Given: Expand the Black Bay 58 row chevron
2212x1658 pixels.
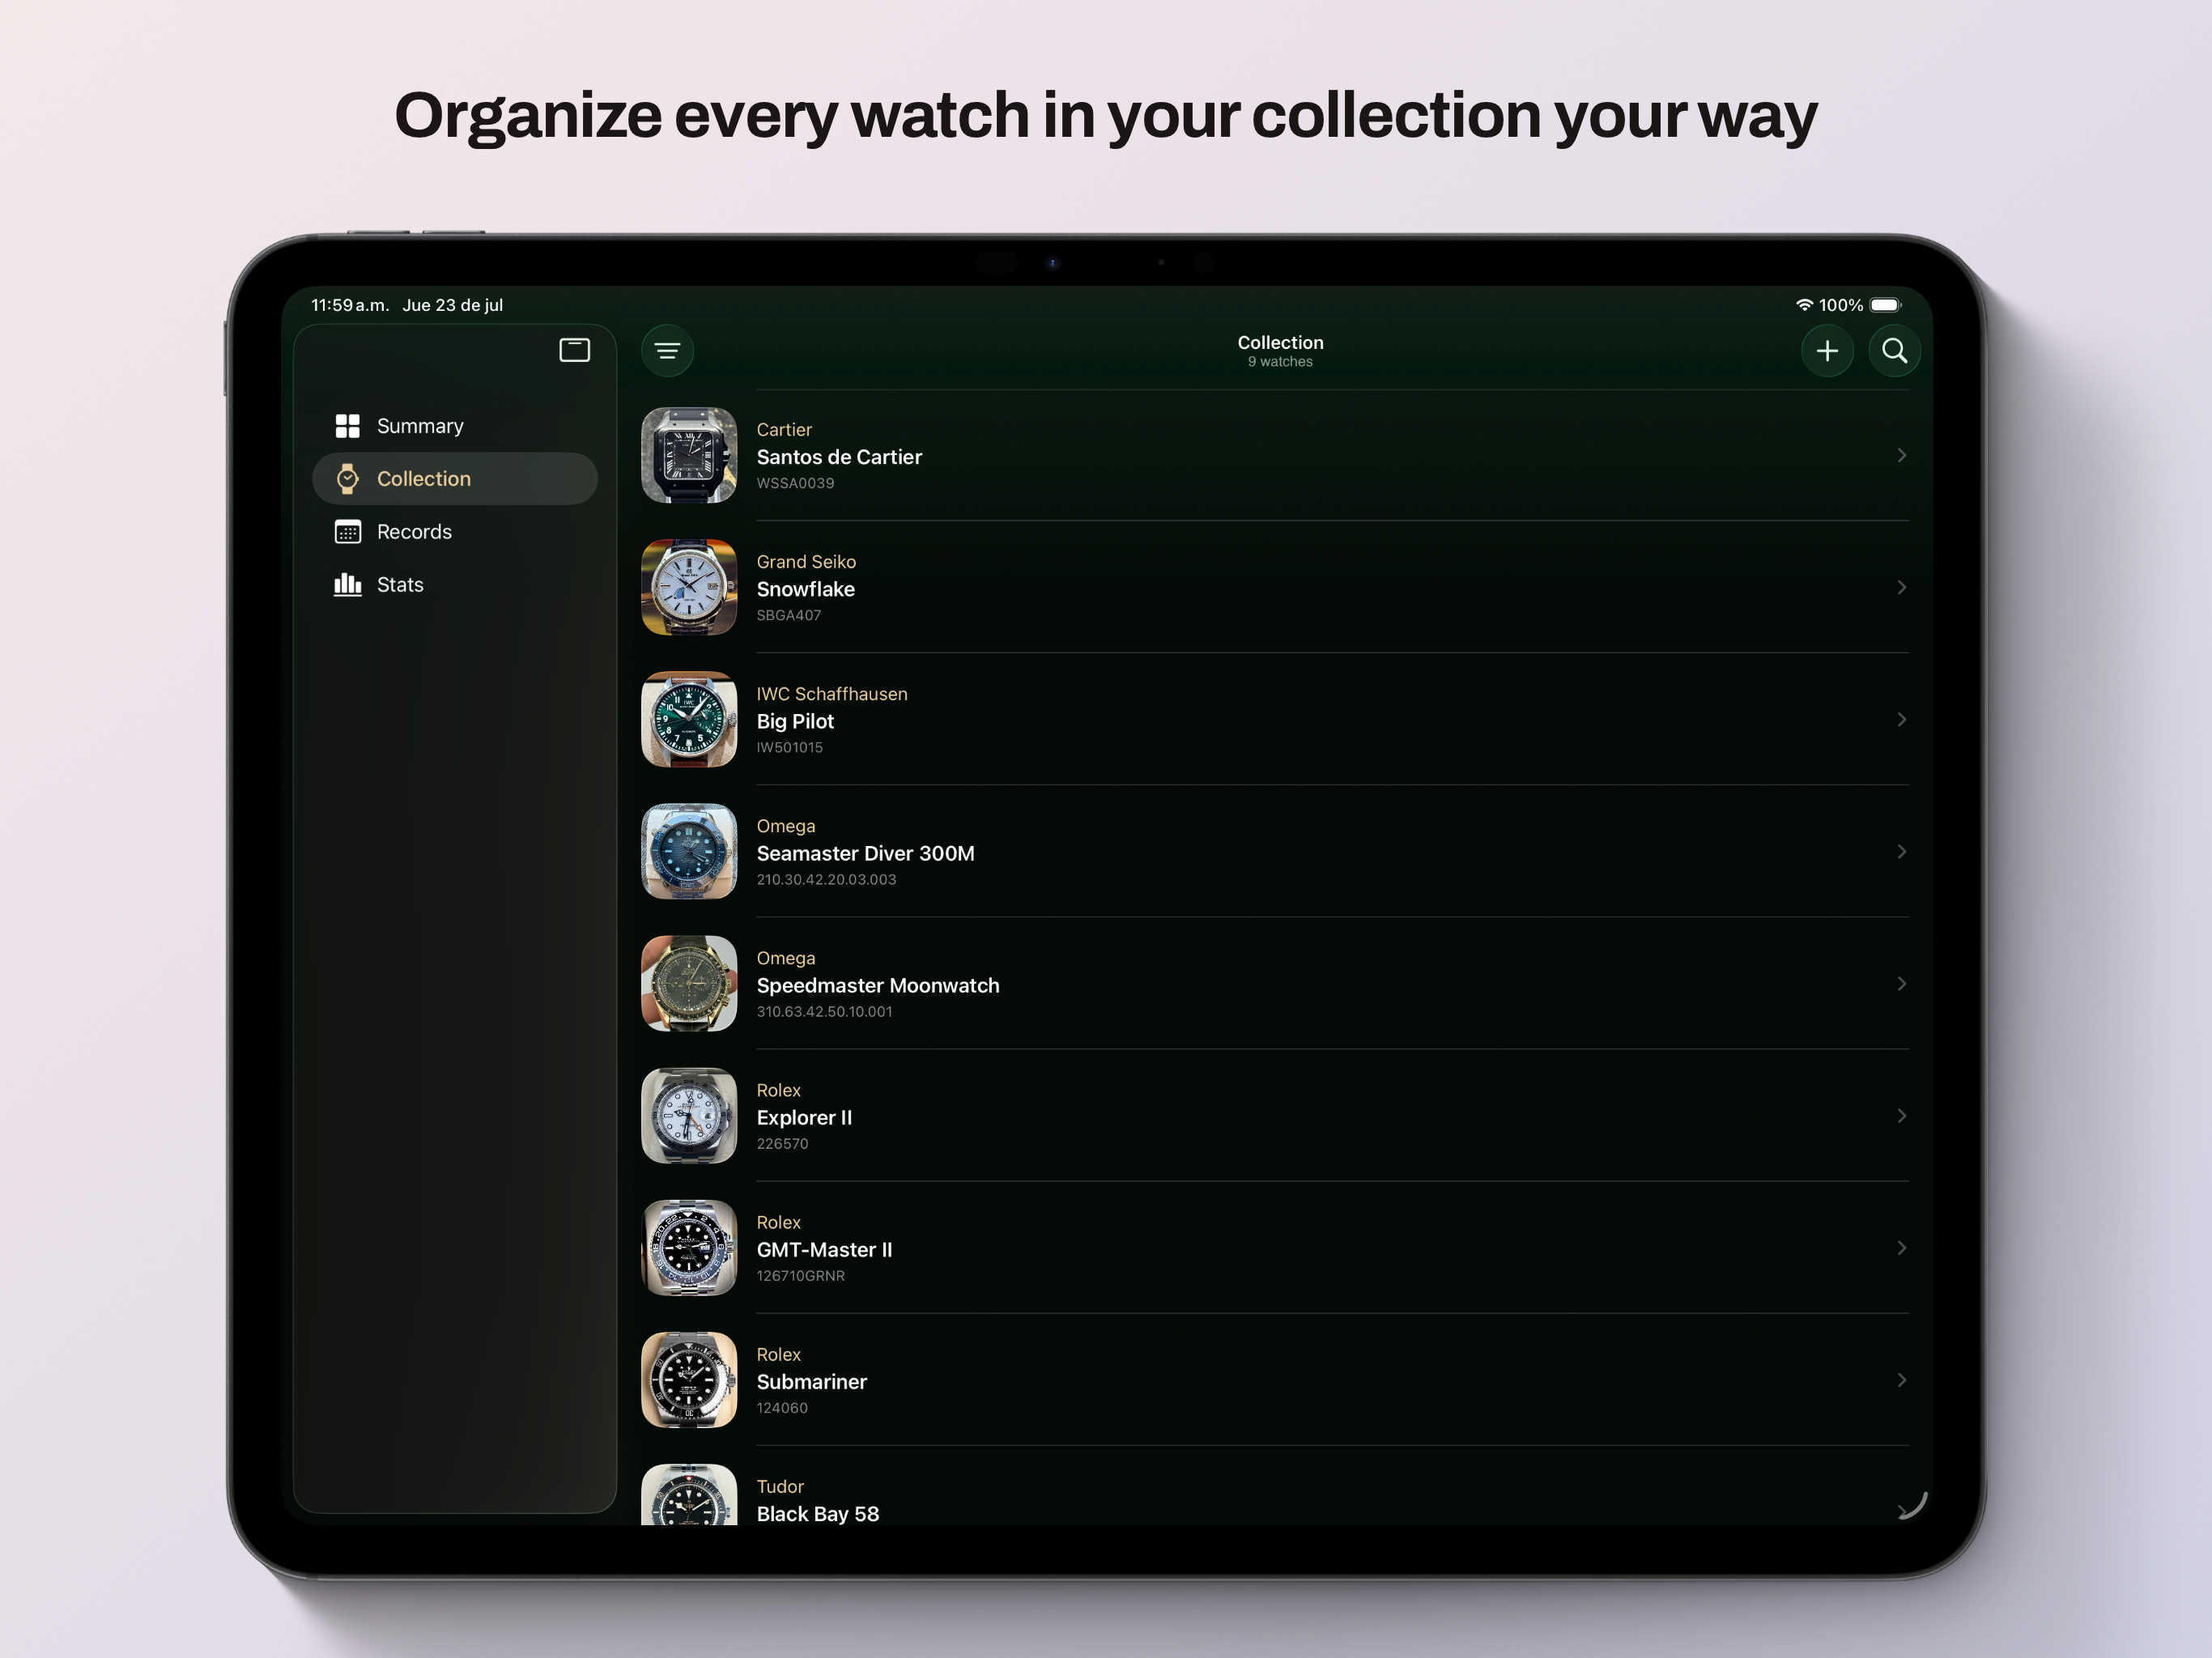Looking at the screenshot, I should (1903, 1511).
